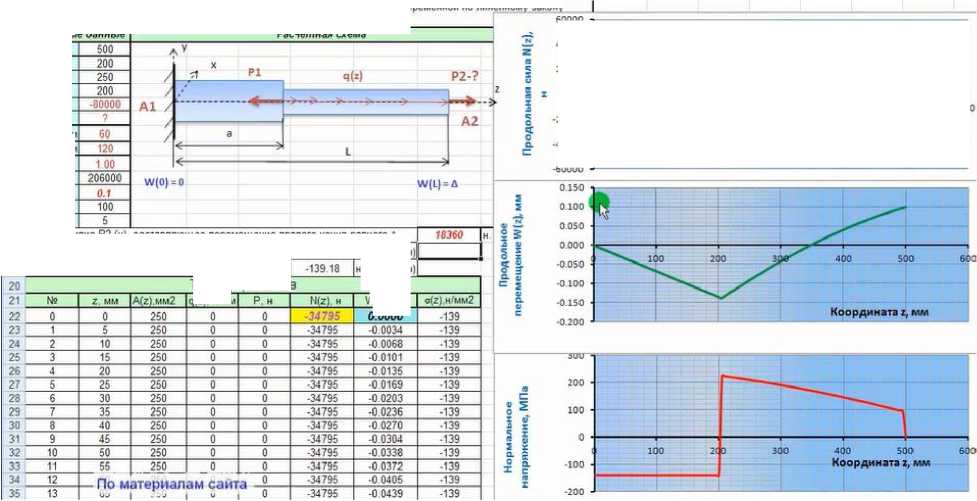This screenshot has width=977, height=501.
Task: Select the P1 label in the scheme
Action: click(x=254, y=73)
